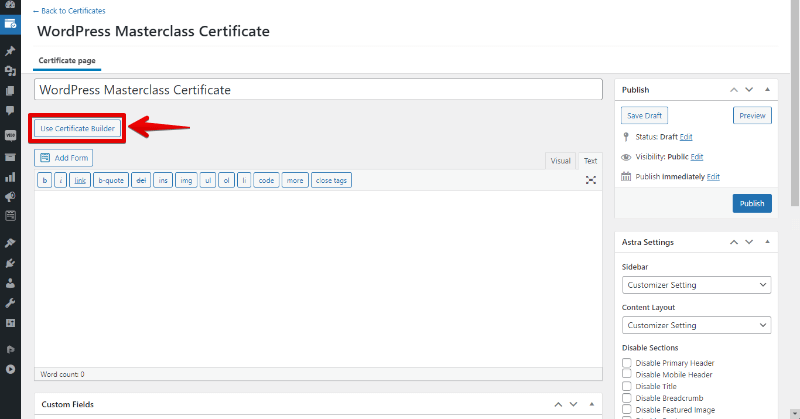Toggle Disable Primary Header checkbox
The width and height of the screenshot is (800, 419).
pyautogui.click(x=627, y=363)
